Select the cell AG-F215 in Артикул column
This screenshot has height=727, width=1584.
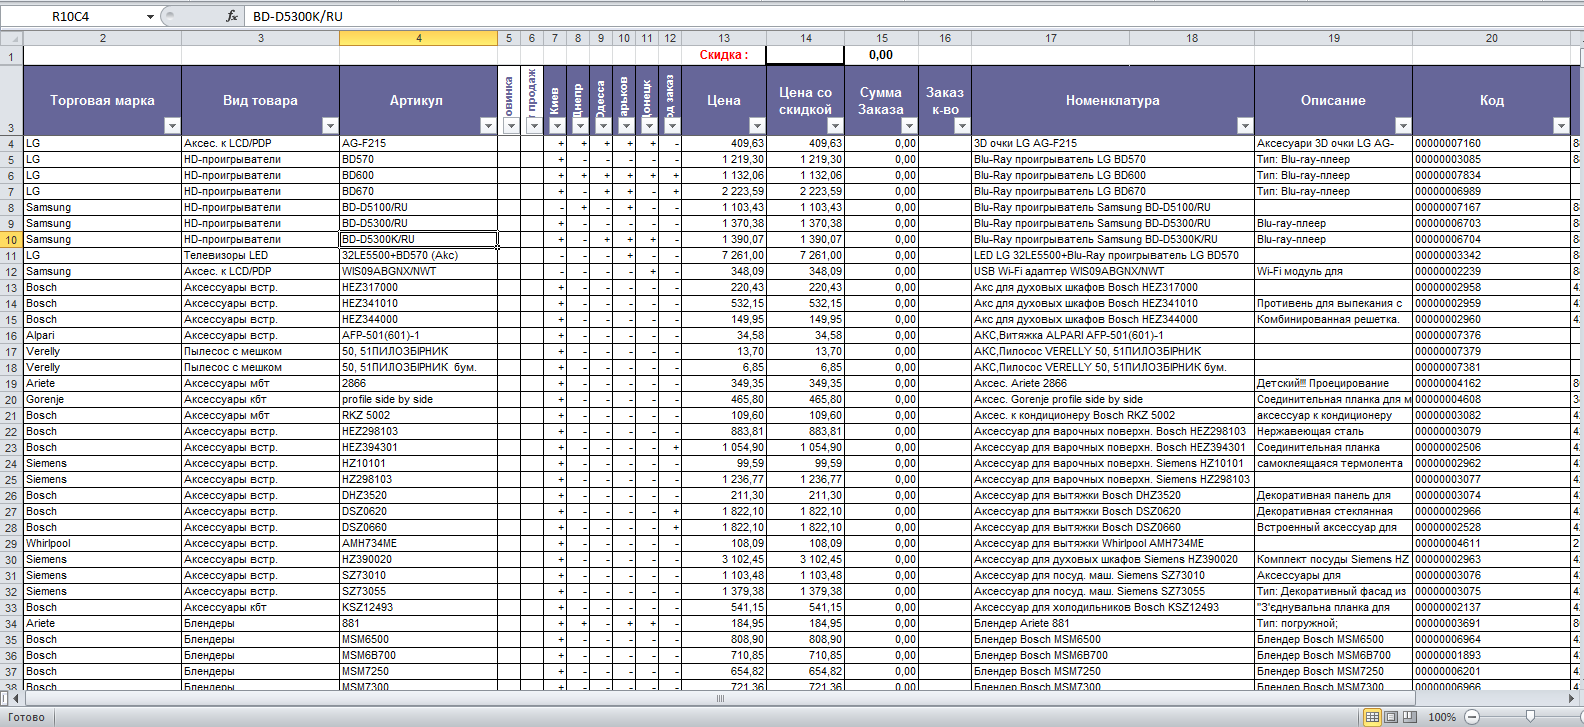(x=419, y=144)
